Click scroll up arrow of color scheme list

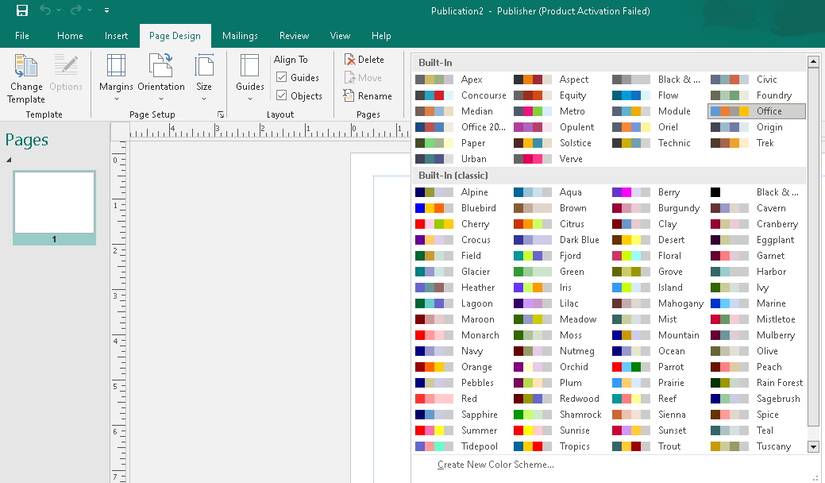(x=813, y=62)
